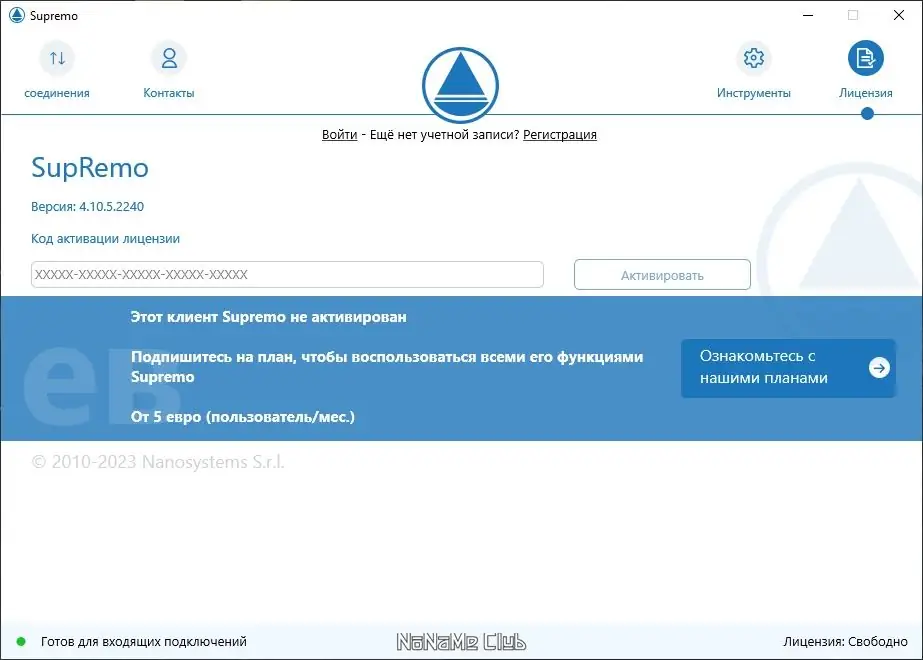Click the central Supremo triangle logo
923x660 pixels.
(x=460, y=85)
